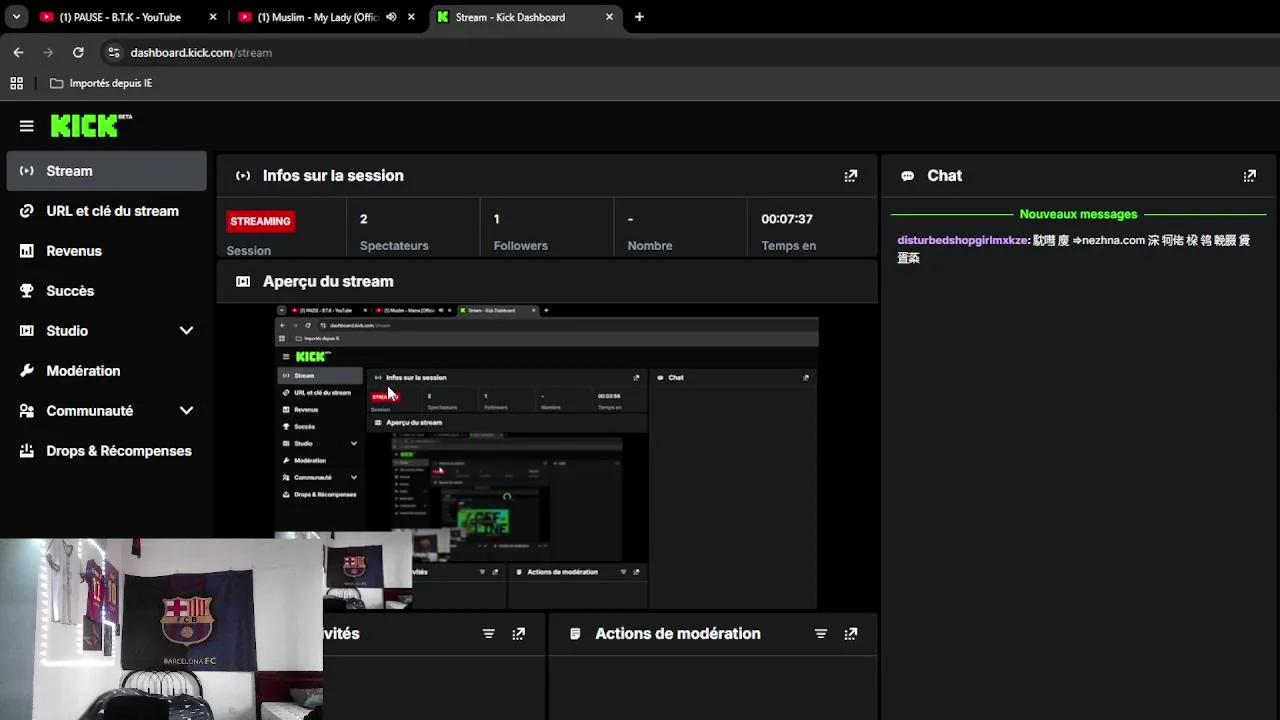1280x720 pixels.
Task: Open the tab search dropdown arrow
Action: (x=15, y=17)
